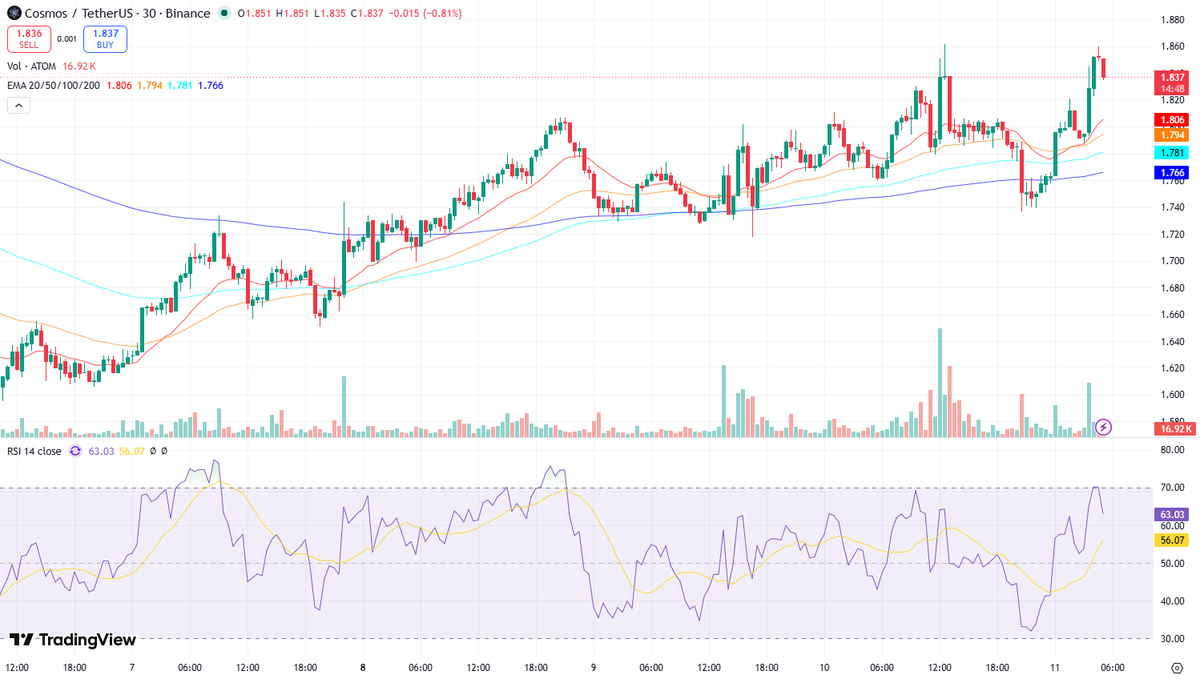Screen dimensions: 1200x679
Task: Click the 70.00 RSI axis label
Action: [x=1172, y=488]
